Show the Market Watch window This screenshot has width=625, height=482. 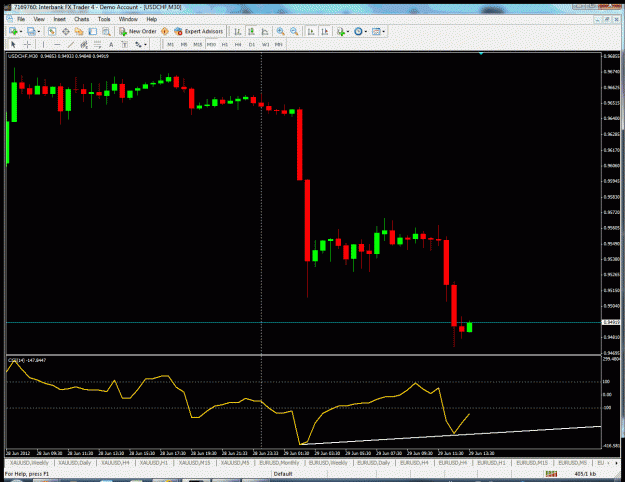(52, 31)
